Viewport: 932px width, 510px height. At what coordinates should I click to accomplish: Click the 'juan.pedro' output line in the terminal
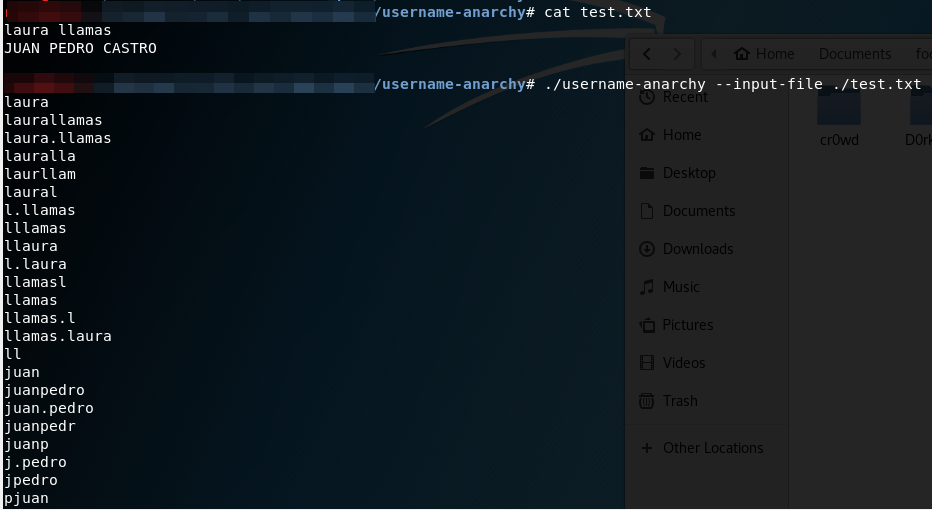(49, 408)
